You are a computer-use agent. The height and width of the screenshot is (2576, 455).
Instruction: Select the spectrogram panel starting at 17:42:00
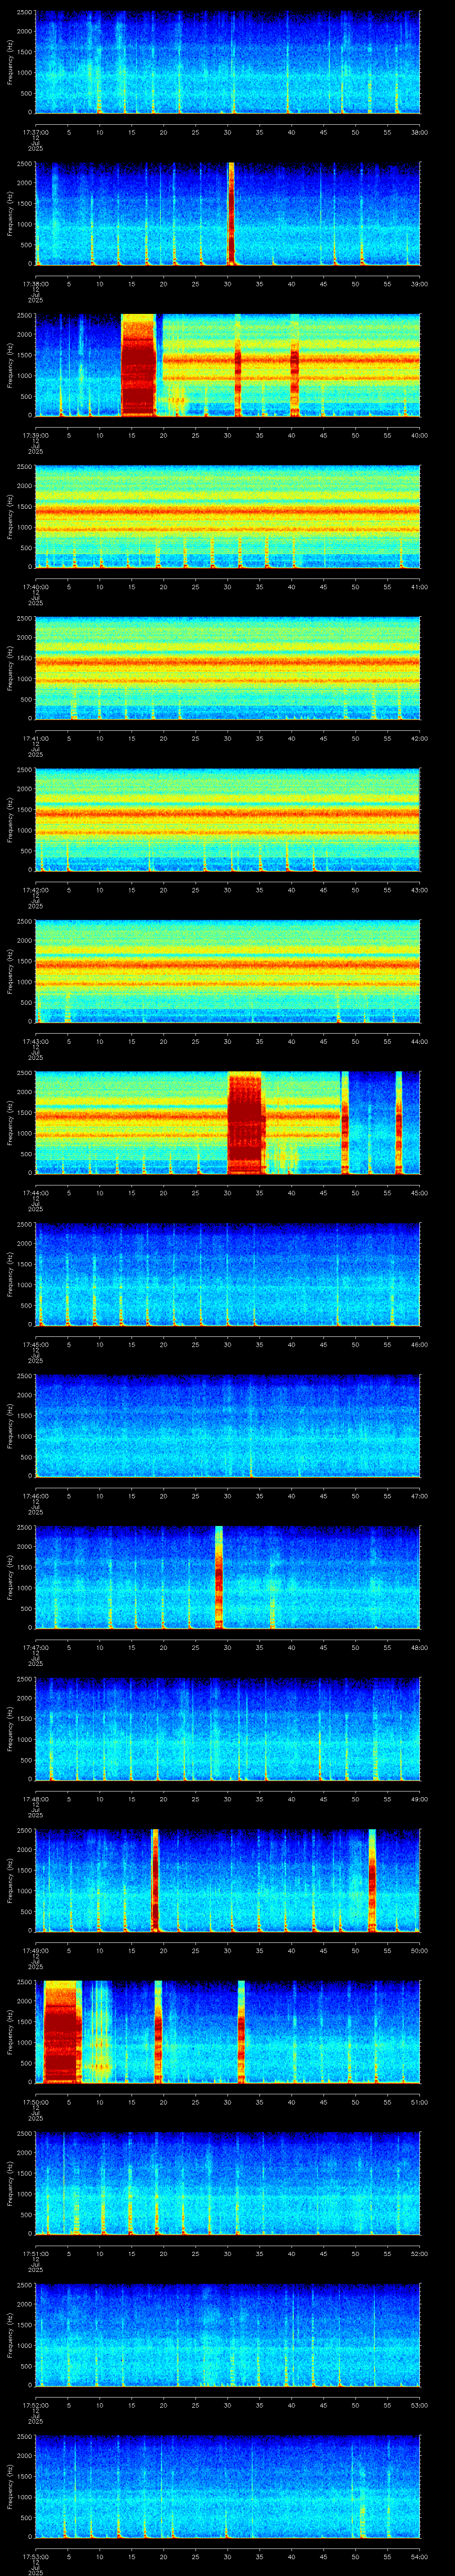(x=227, y=820)
